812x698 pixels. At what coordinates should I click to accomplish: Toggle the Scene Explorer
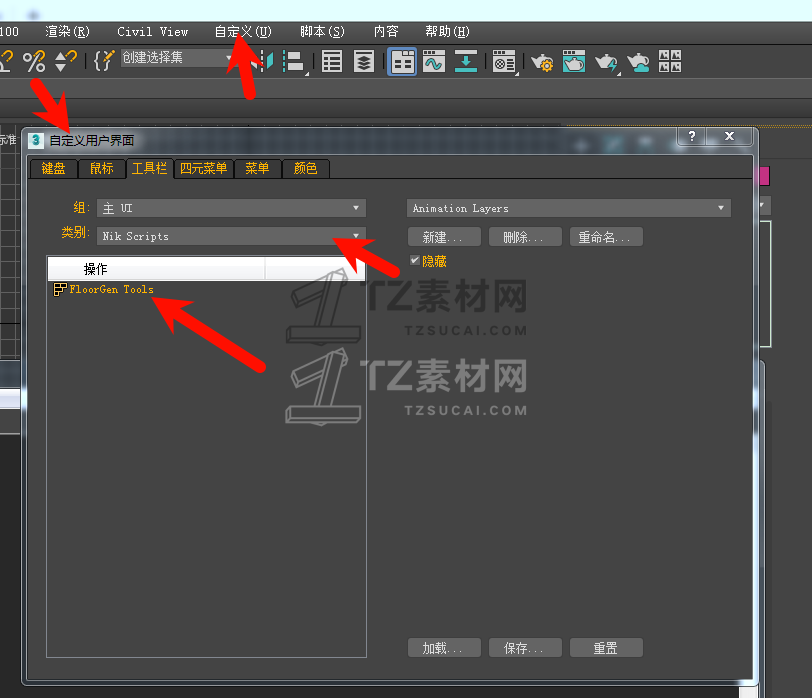click(x=332, y=62)
